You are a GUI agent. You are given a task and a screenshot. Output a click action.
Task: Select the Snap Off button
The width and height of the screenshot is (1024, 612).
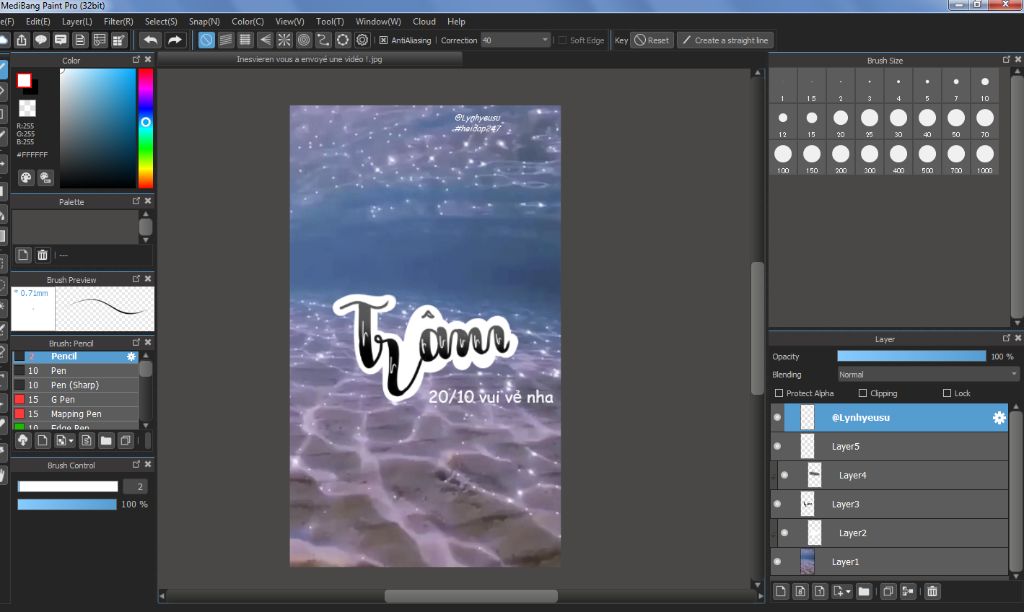tap(206, 40)
